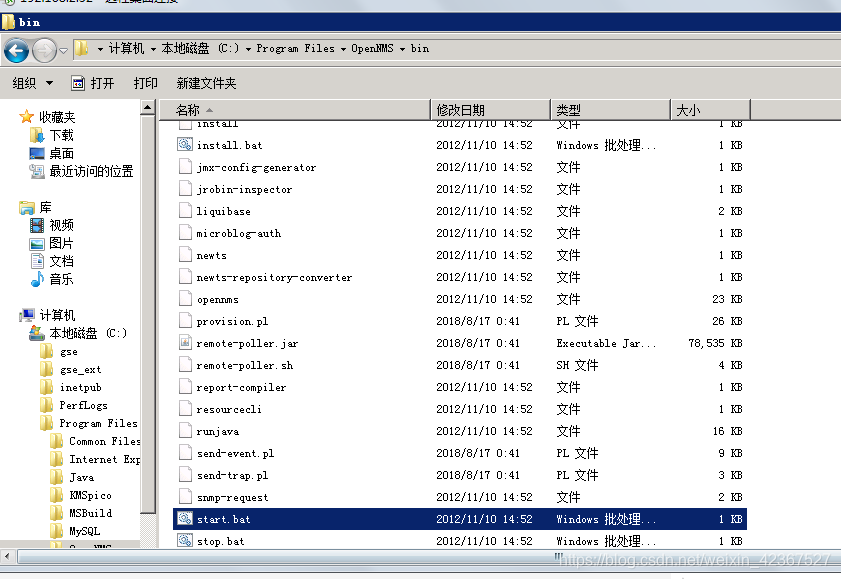Open 图片 pictures library
Image resolution: width=841 pixels, height=579 pixels.
(51, 243)
